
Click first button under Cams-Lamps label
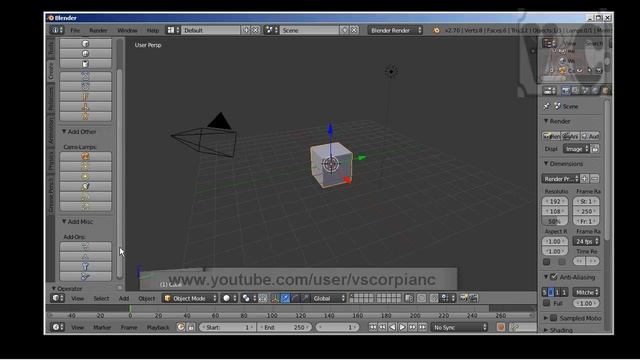85,156
